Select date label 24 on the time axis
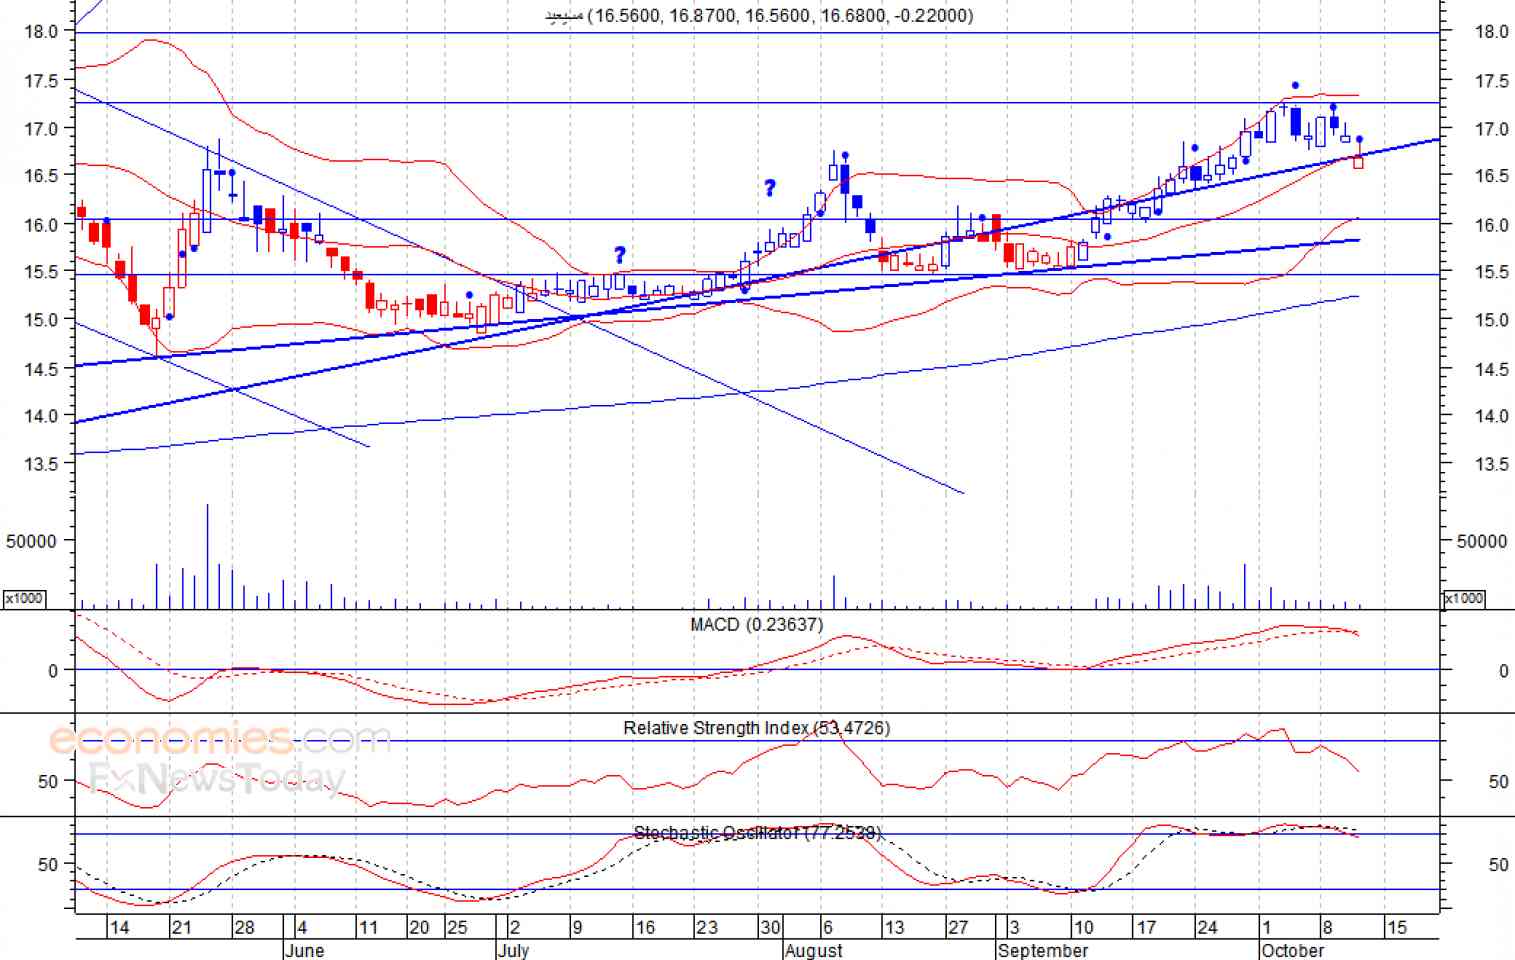Screen dimensions: 1515x960 (1207, 927)
